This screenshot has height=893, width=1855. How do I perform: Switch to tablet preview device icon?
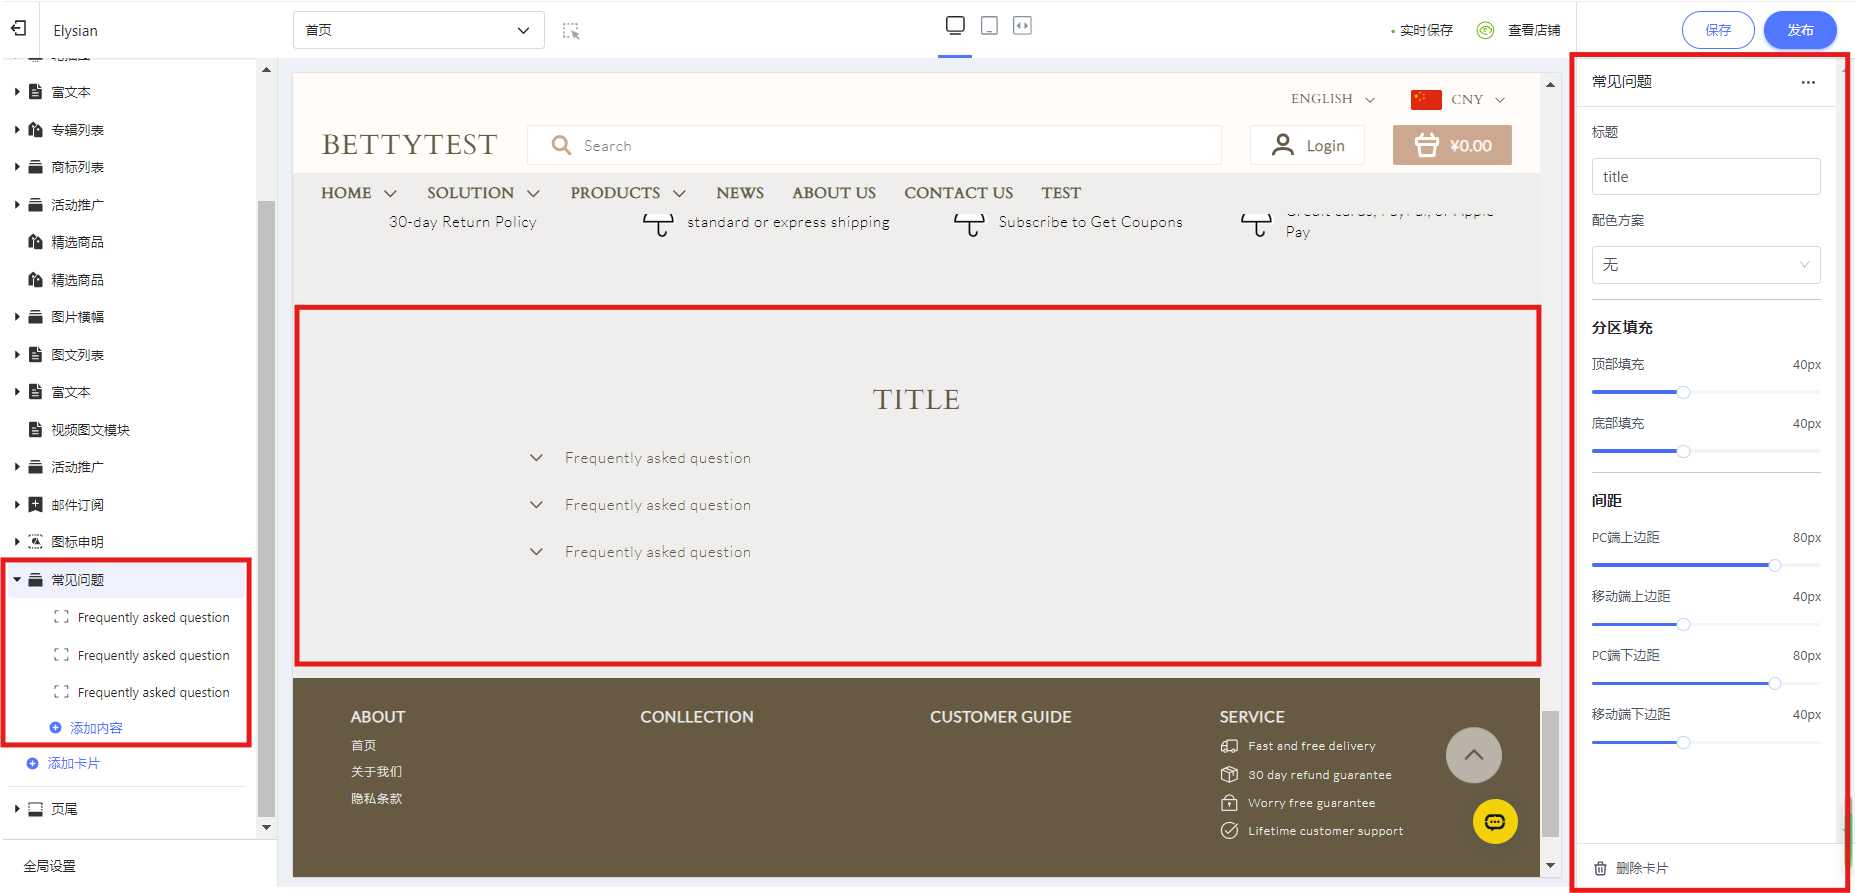(x=989, y=26)
